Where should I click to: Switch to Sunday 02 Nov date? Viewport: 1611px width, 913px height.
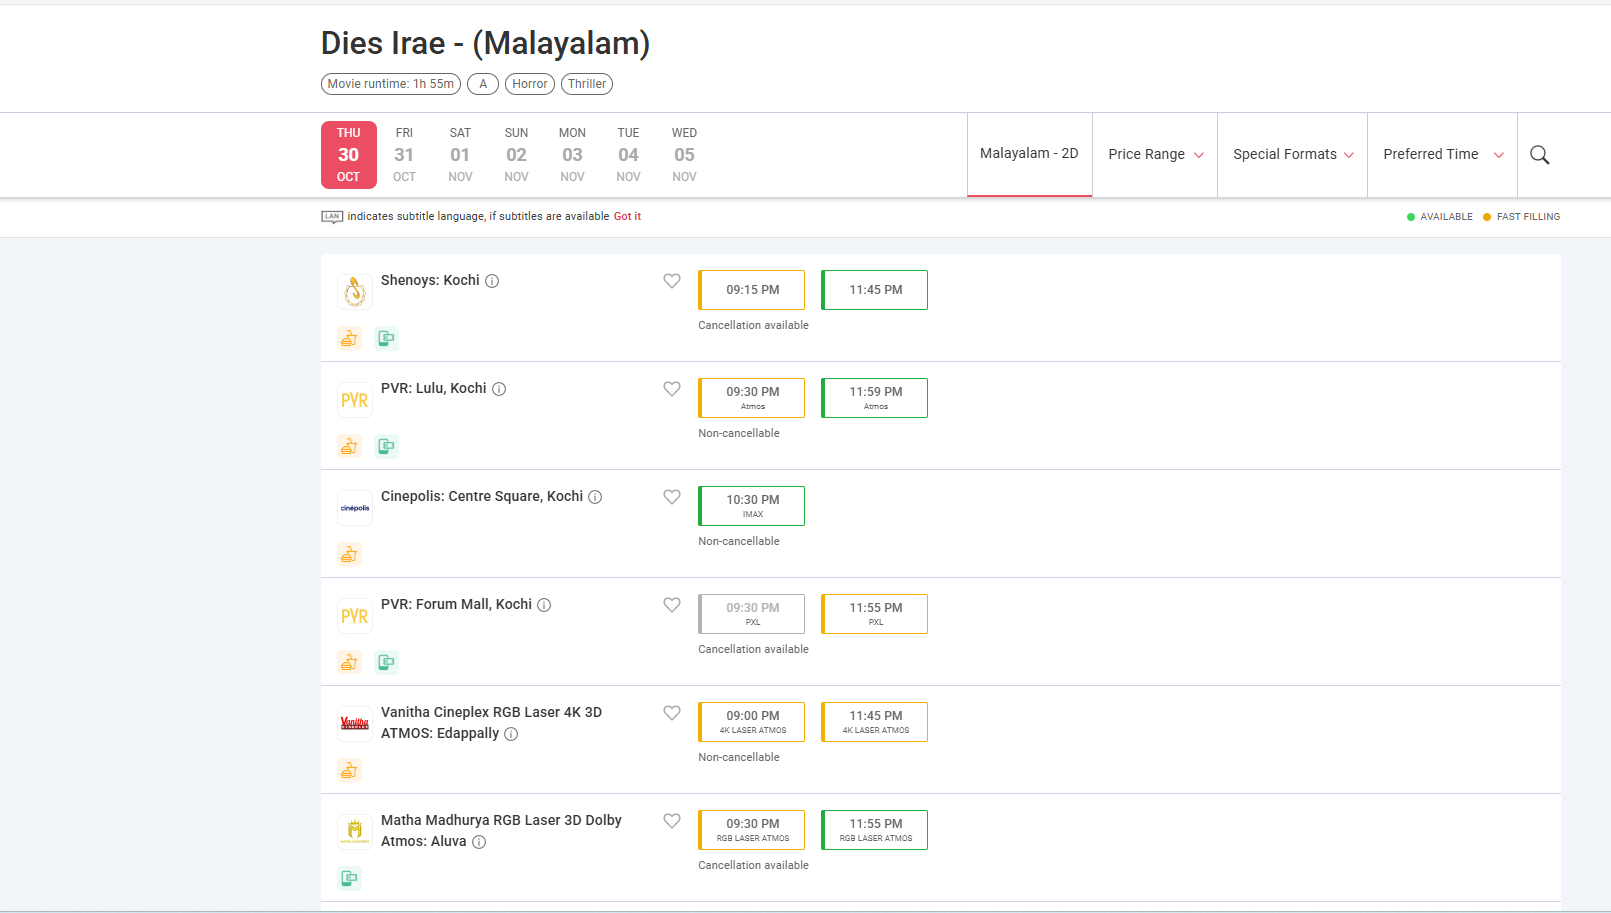pos(516,155)
